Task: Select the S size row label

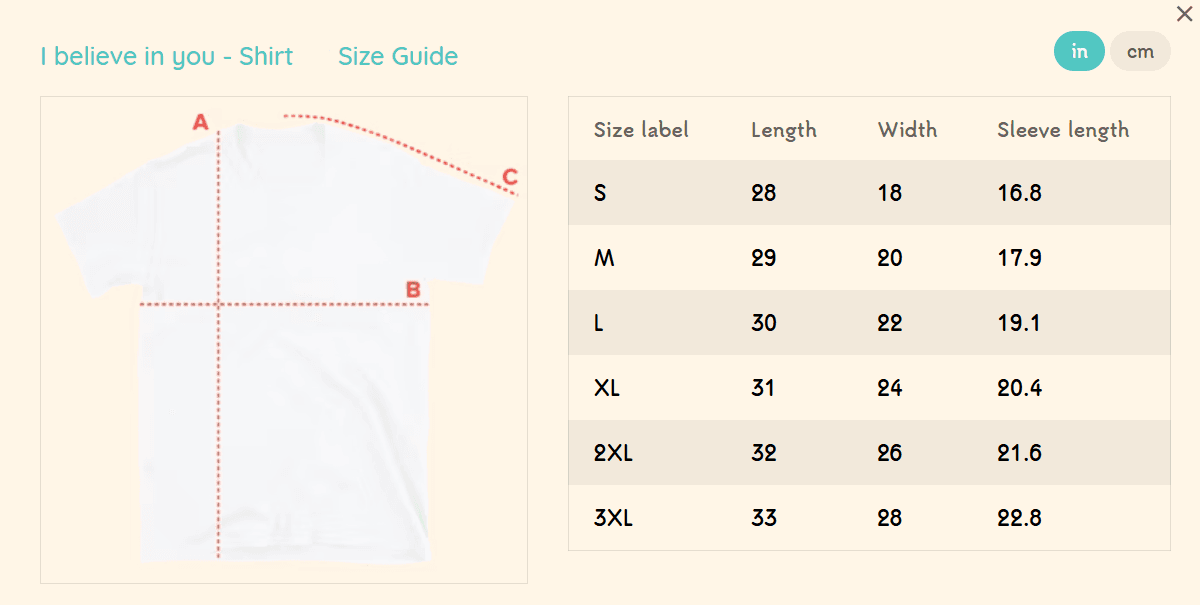Action: point(600,193)
